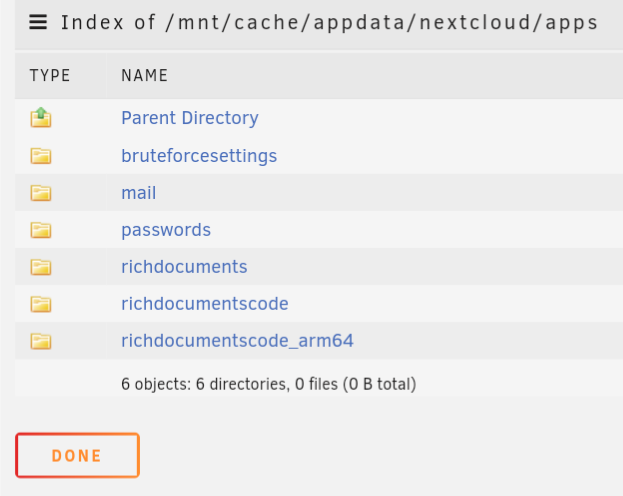Screen dimensions: 623x496
Task: Click the richdocuments folder icon
Action: 41,267
